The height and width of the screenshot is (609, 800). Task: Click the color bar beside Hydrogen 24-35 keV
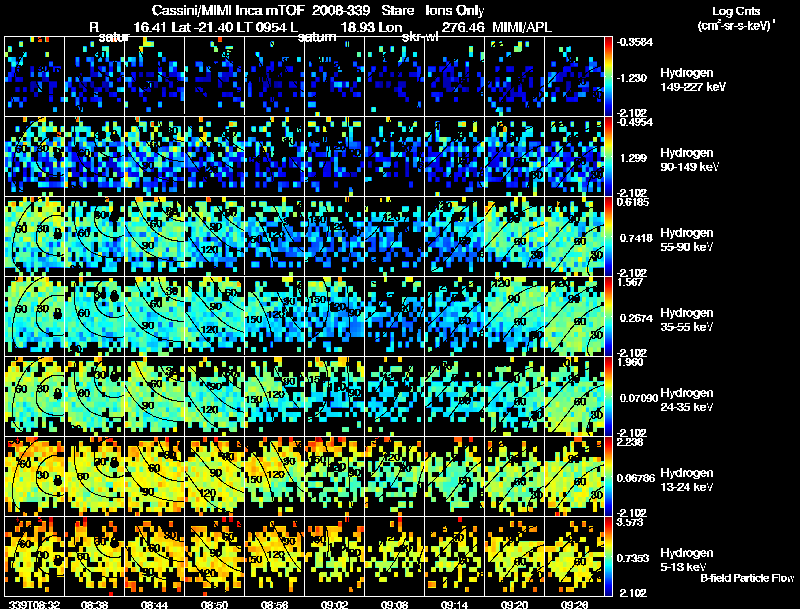(608, 397)
